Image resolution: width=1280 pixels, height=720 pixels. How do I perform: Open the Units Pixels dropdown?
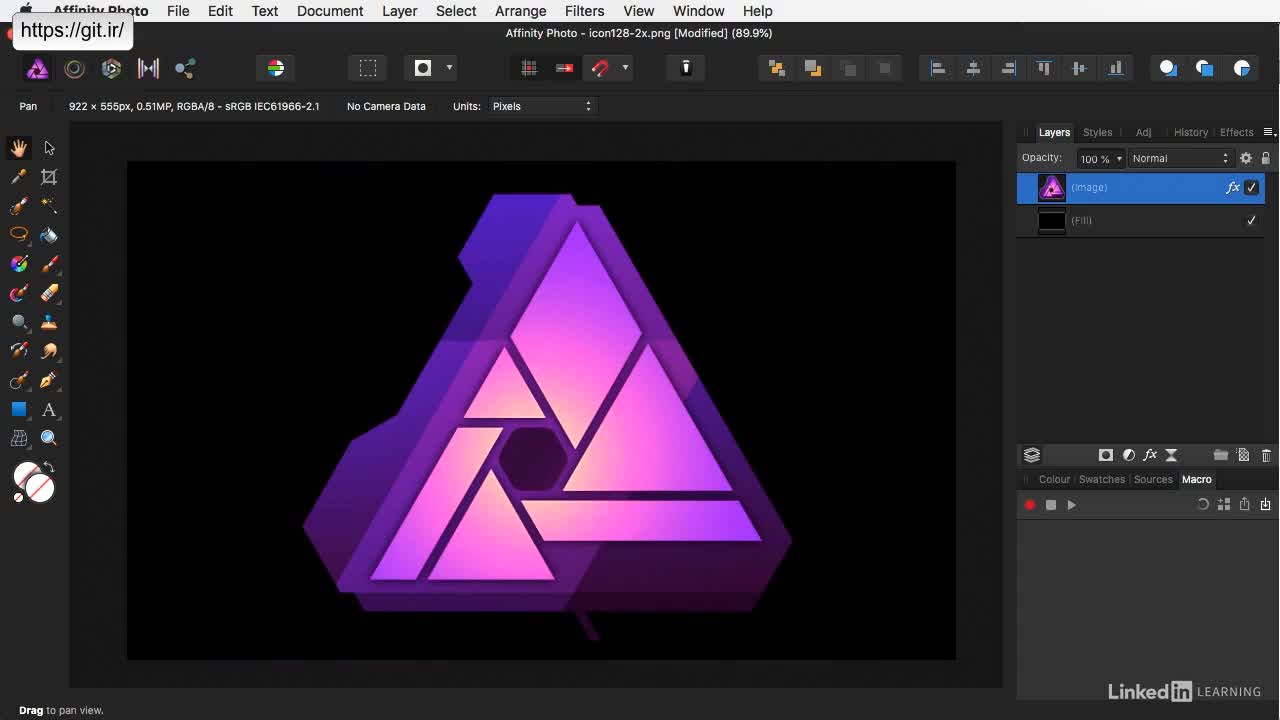point(541,106)
